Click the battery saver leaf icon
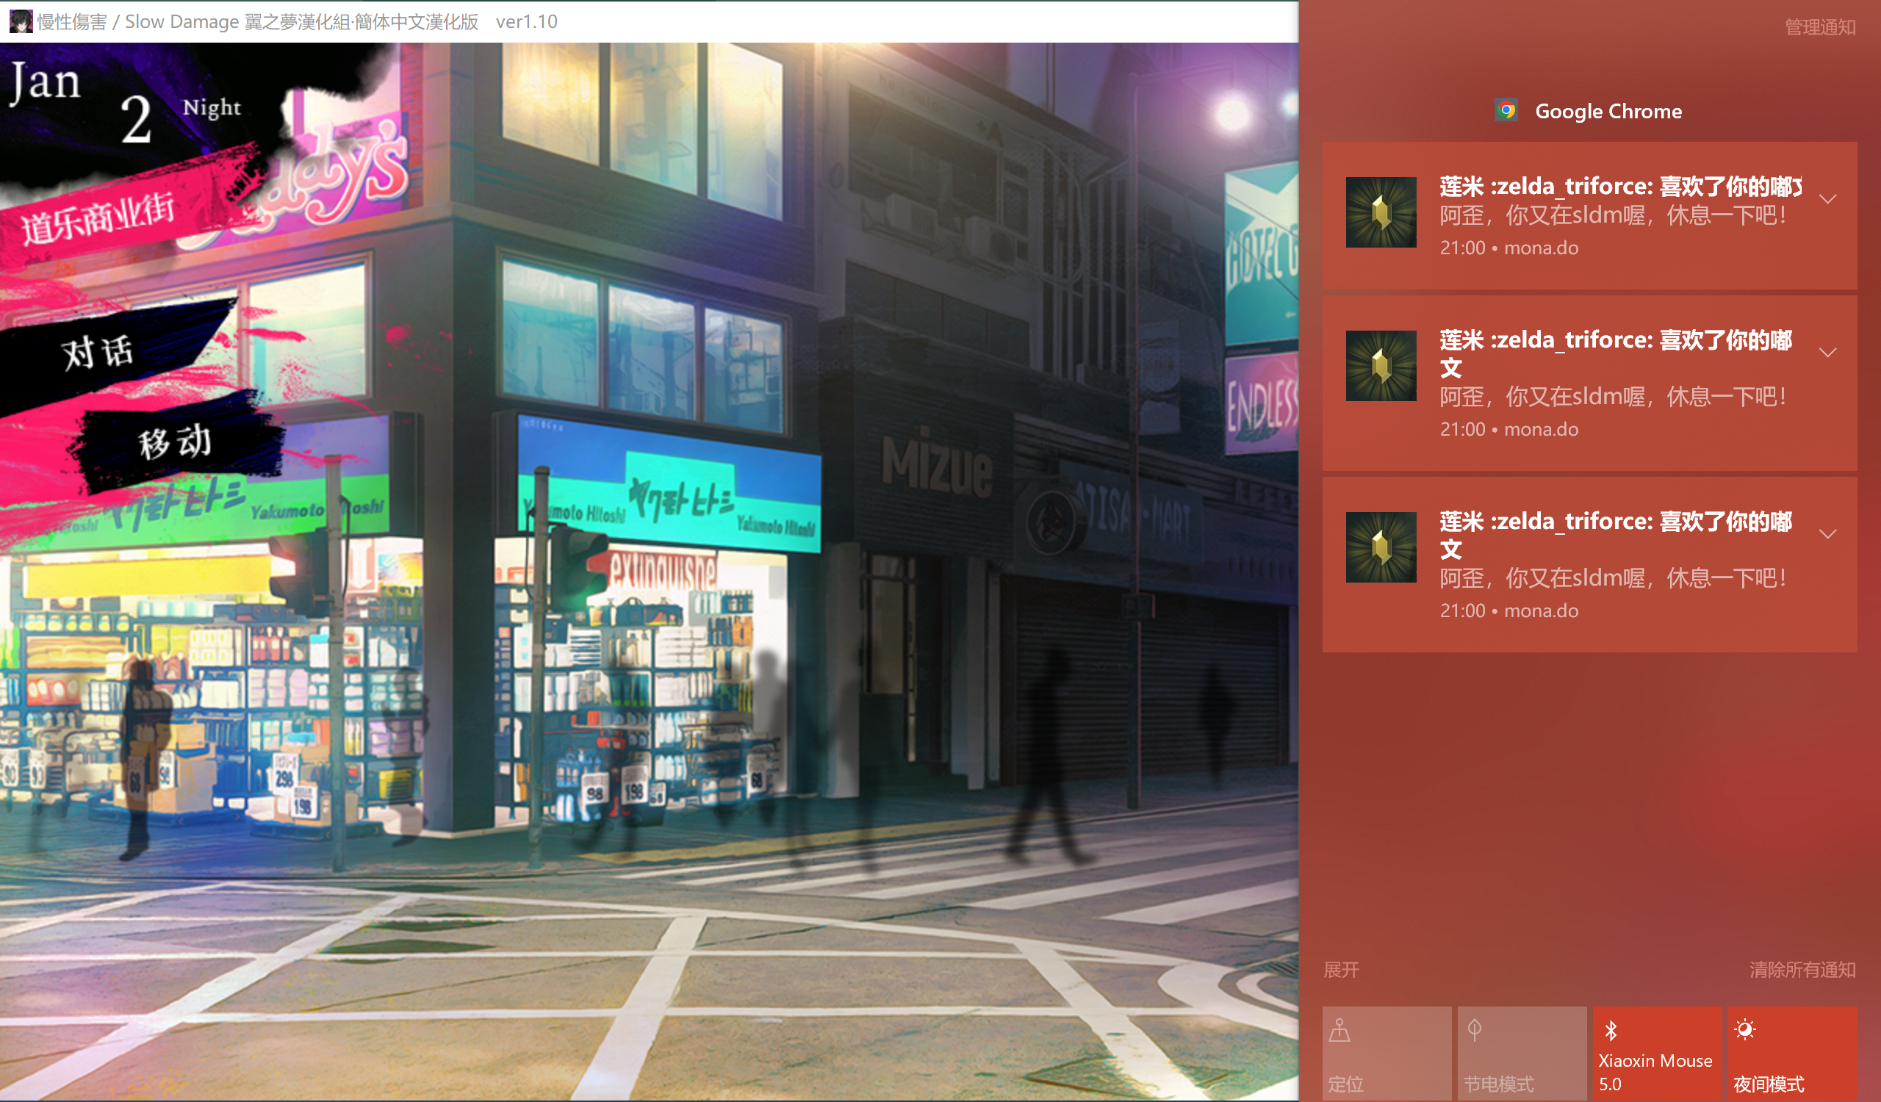Screen dimensions: 1881x1102 pyautogui.click(x=1474, y=1030)
